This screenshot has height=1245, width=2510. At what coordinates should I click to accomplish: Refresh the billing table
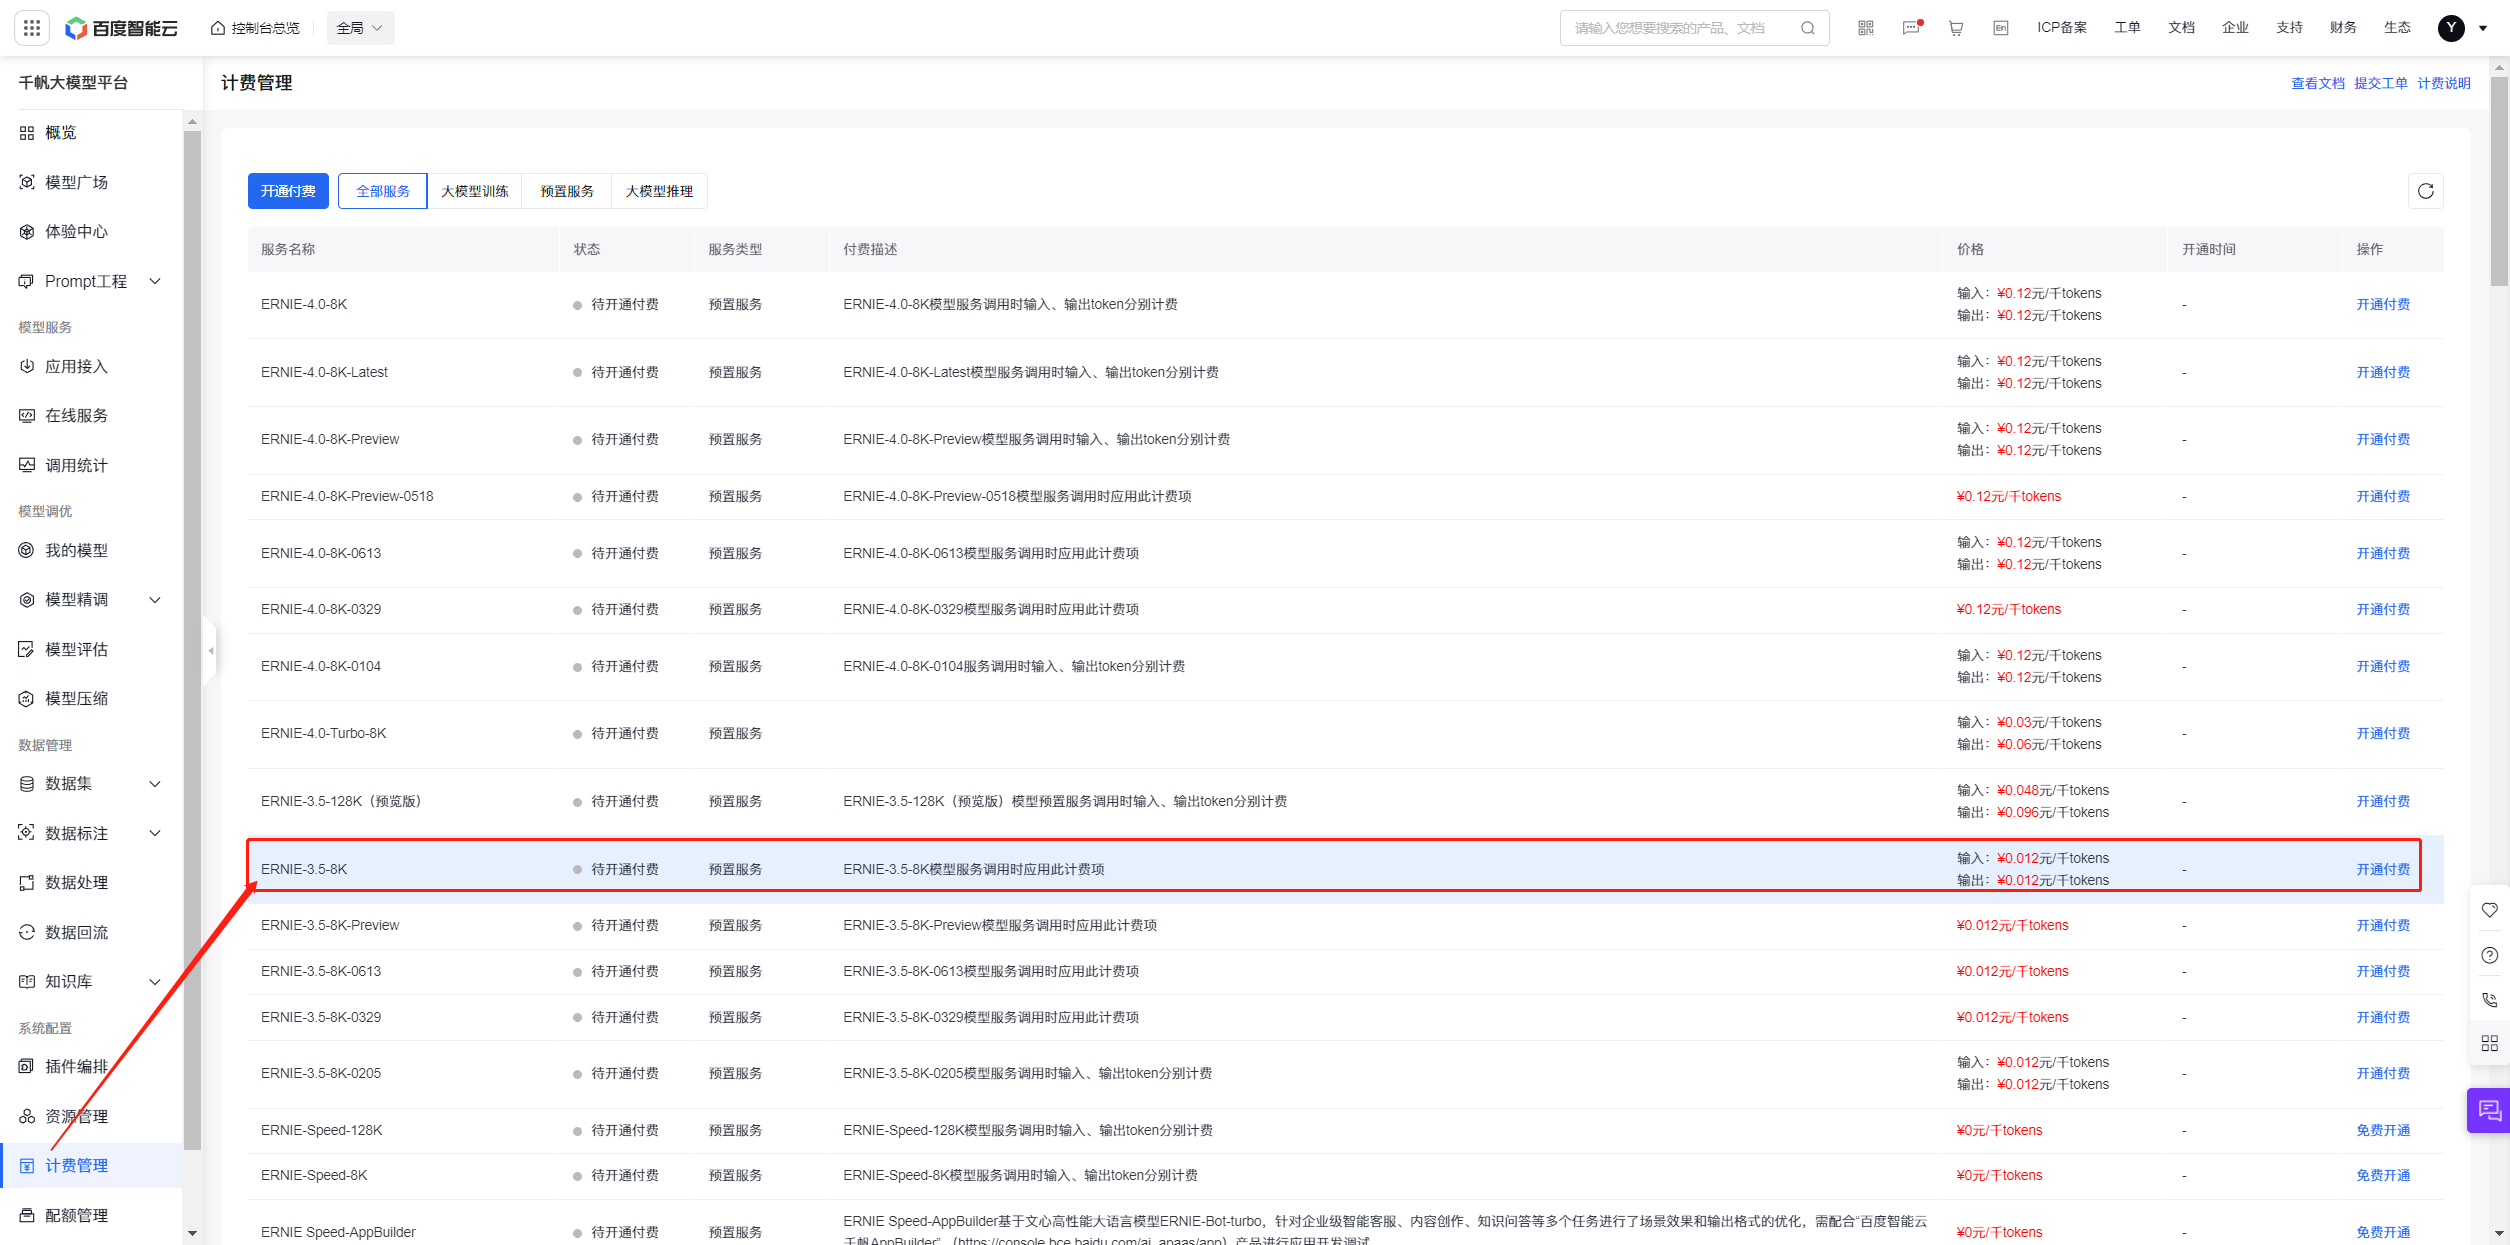[x=2426, y=191]
